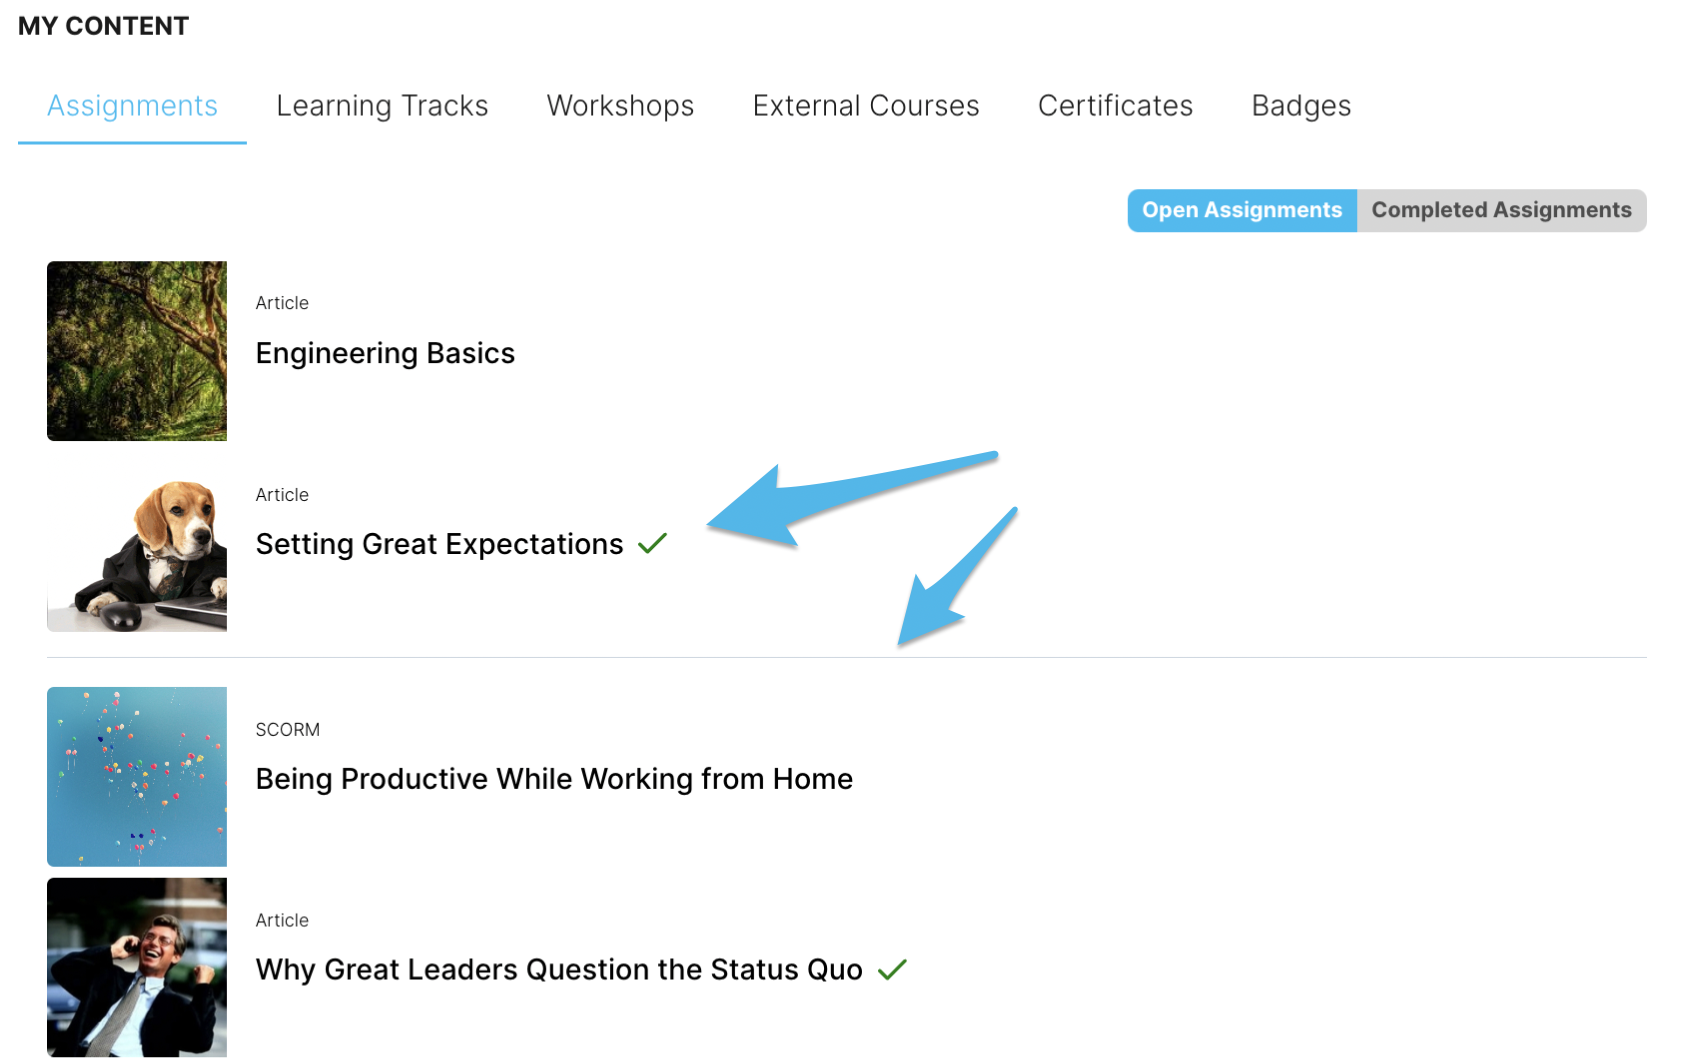The image size is (1682, 1058).
Task: Click the SCORM label above course title
Action: (x=288, y=730)
